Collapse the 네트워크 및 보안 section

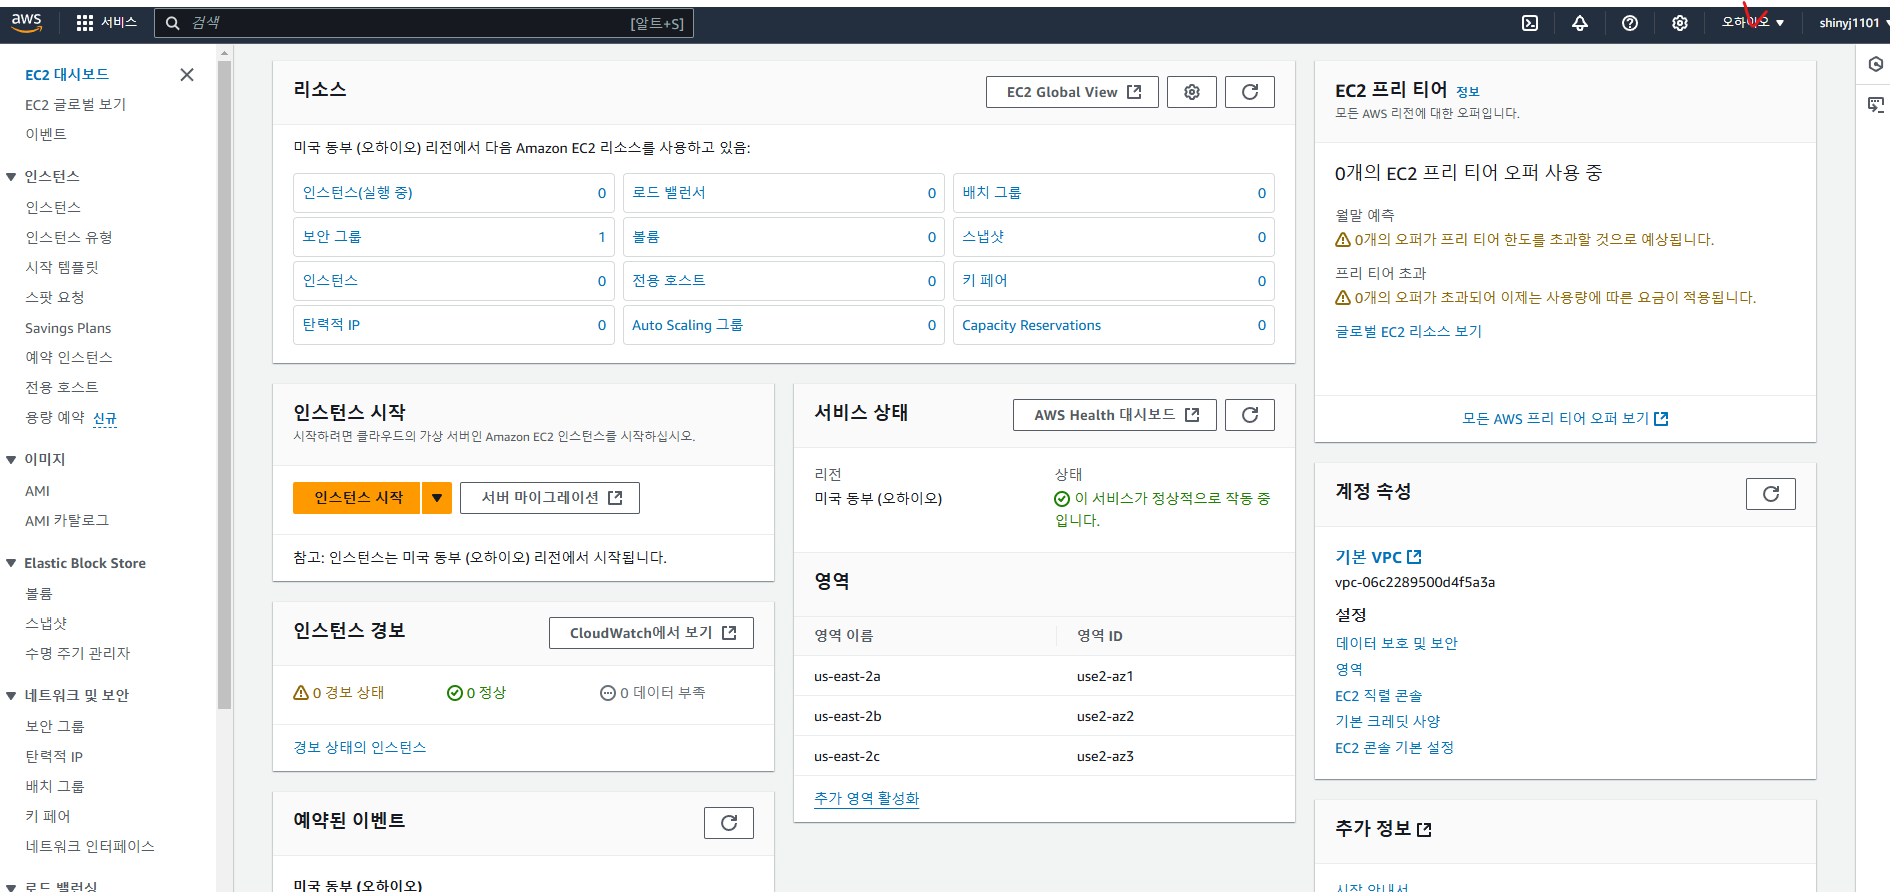coord(12,696)
